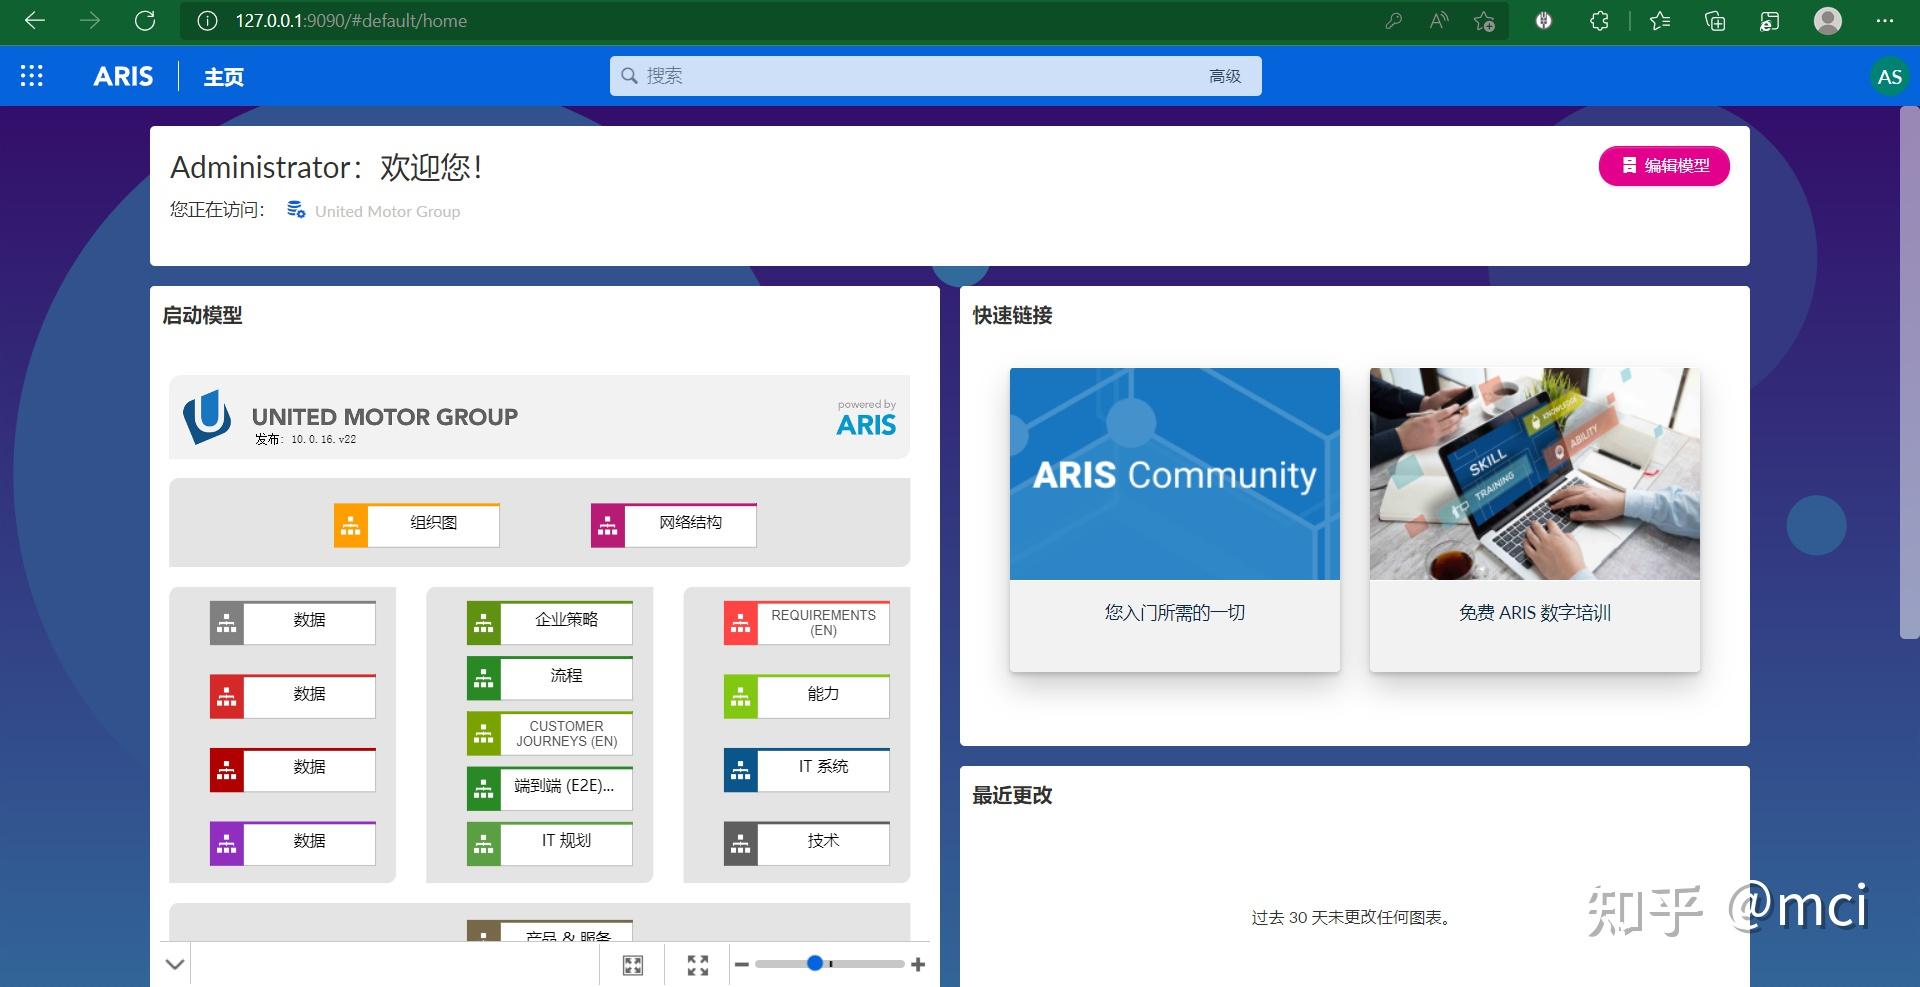Open the 网络结构 model tile

[674, 525]
